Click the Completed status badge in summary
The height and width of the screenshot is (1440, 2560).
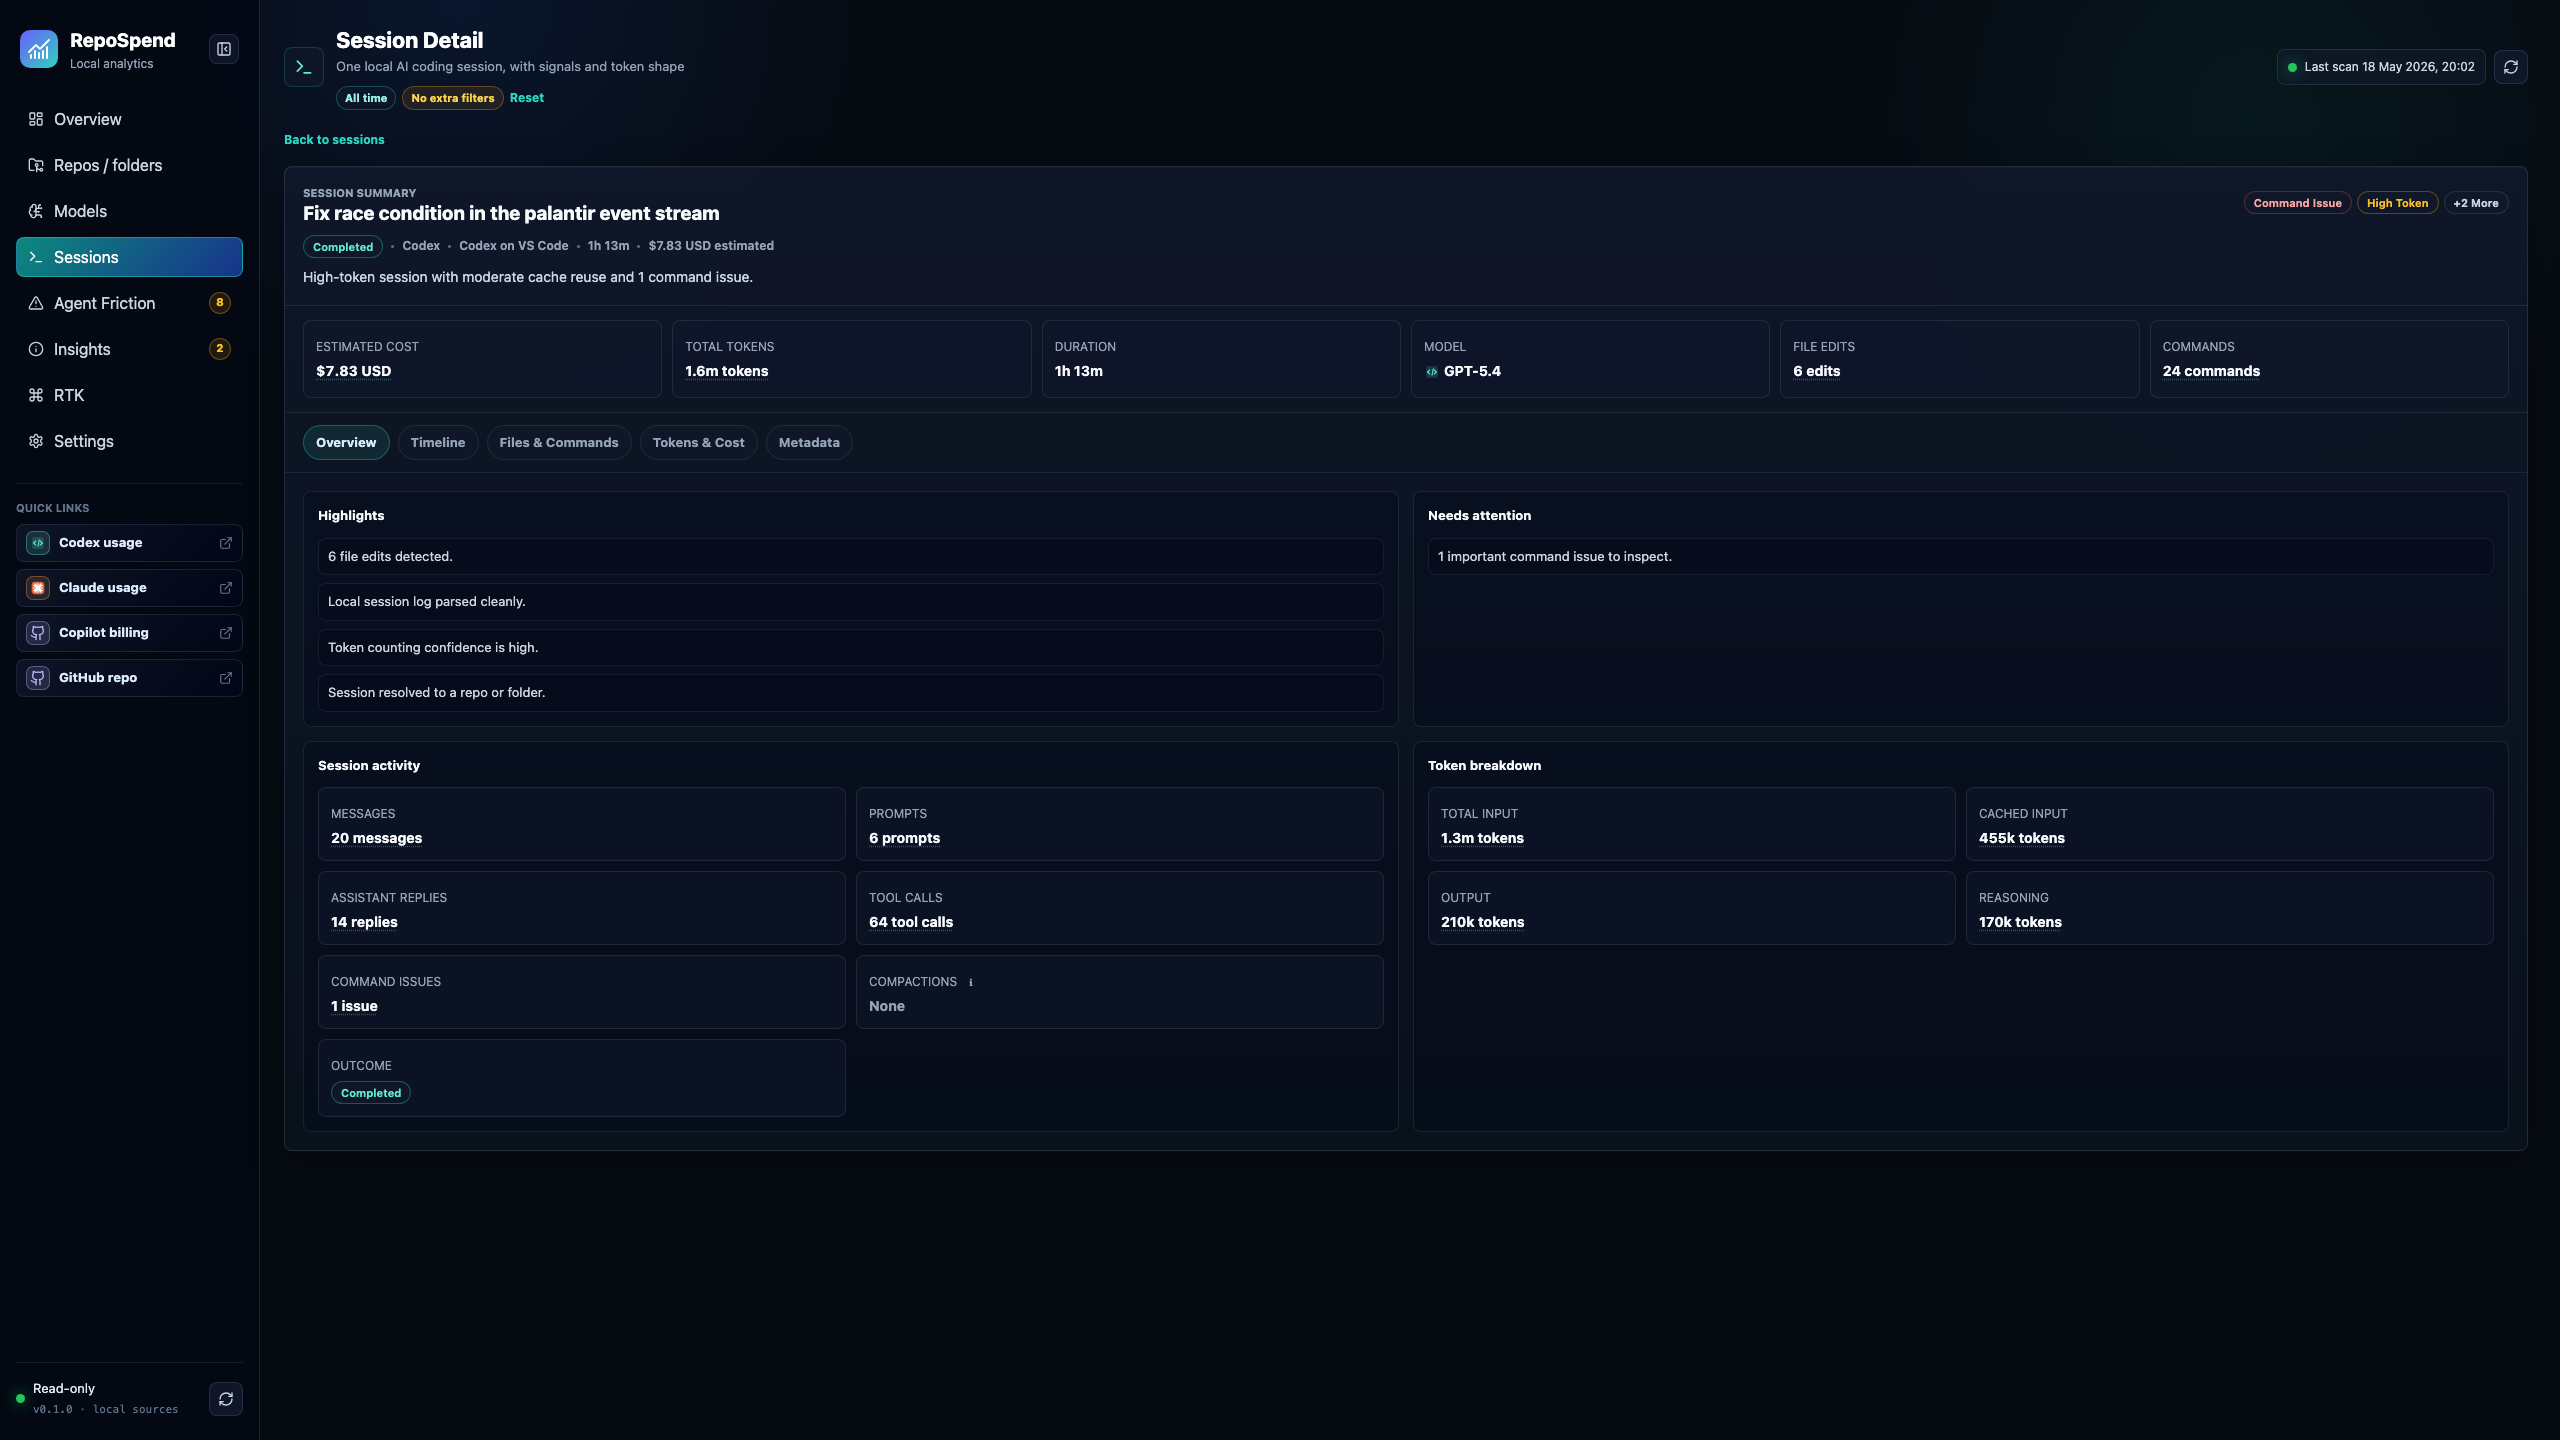click(343, 247)
